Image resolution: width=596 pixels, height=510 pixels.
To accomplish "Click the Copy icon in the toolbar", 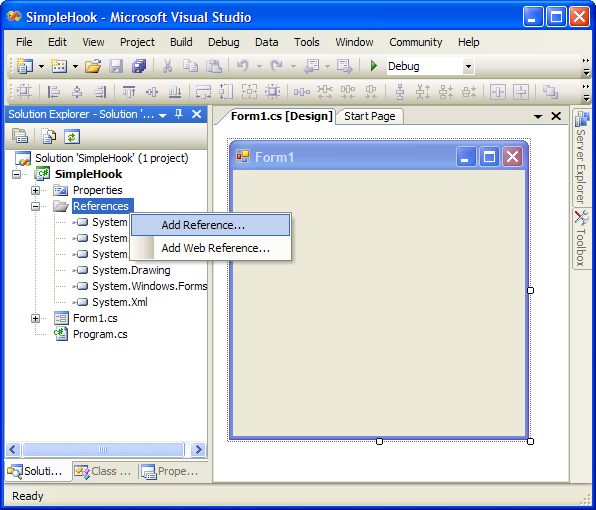I will (x=190, y=66).
